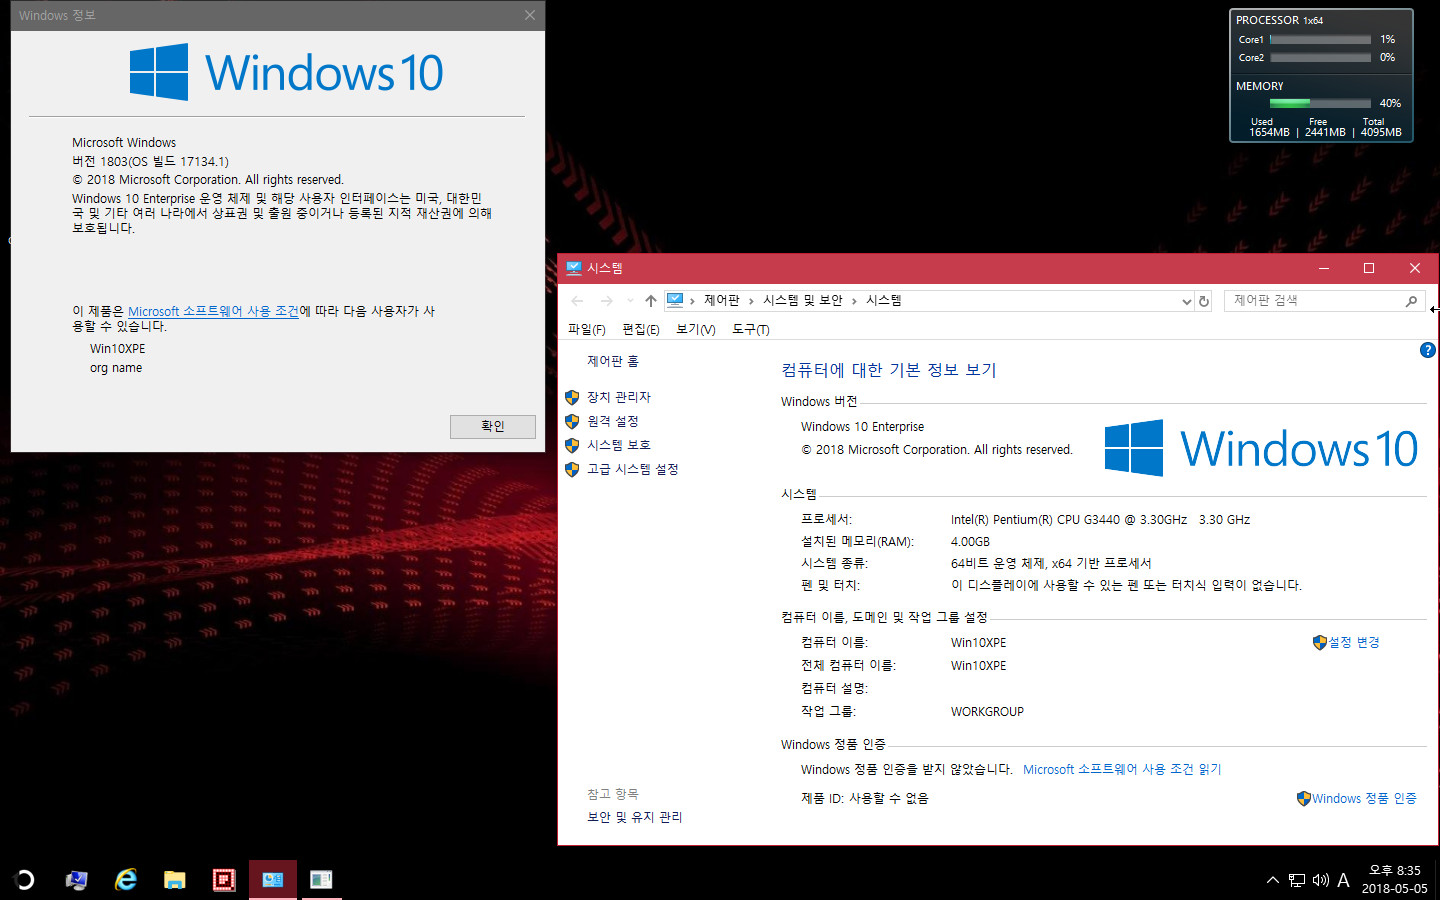The height and width of the screenshot is (900, 1440).
Task: Click the Core1 usage bar
Action: 1320,40
